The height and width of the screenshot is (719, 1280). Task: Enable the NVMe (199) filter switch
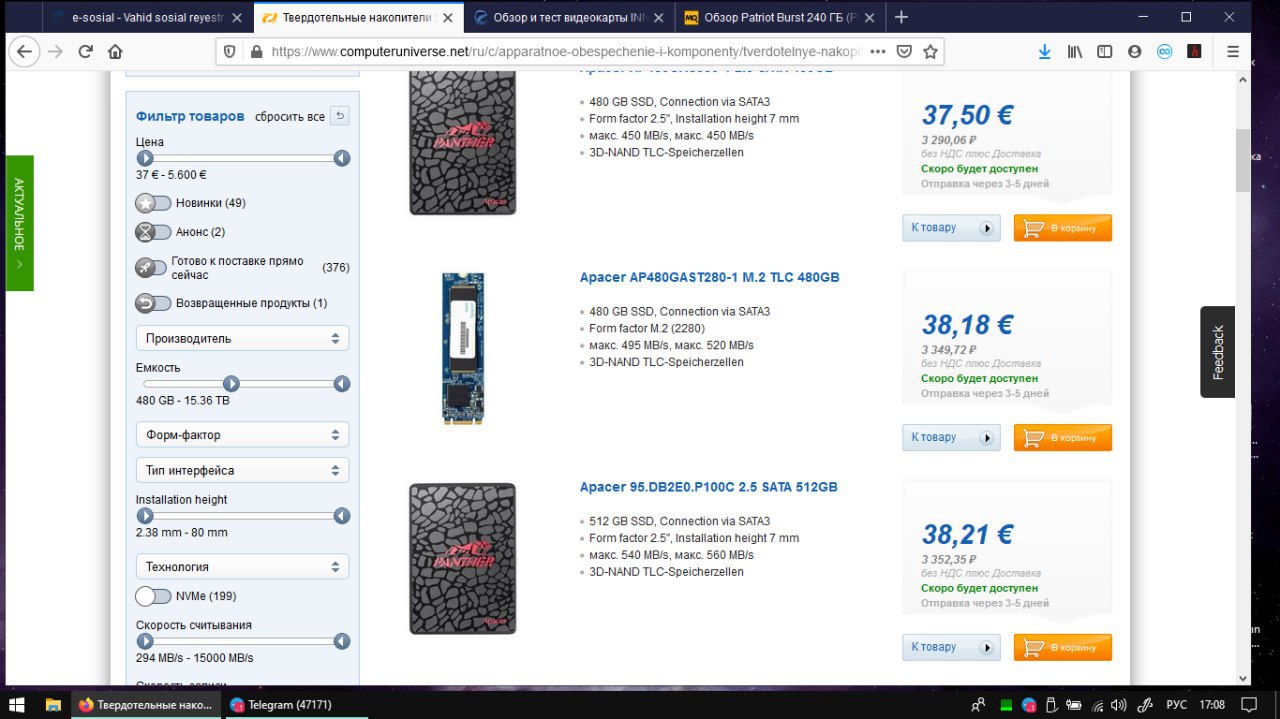(x=153, y=596)
